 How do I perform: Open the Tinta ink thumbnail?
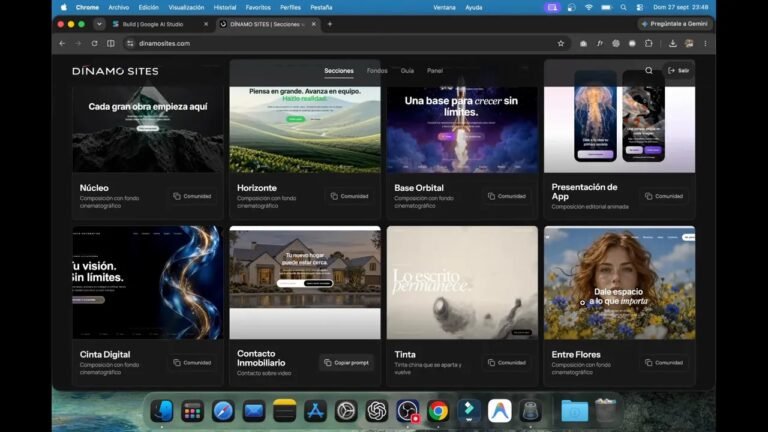tap(462, 283)
